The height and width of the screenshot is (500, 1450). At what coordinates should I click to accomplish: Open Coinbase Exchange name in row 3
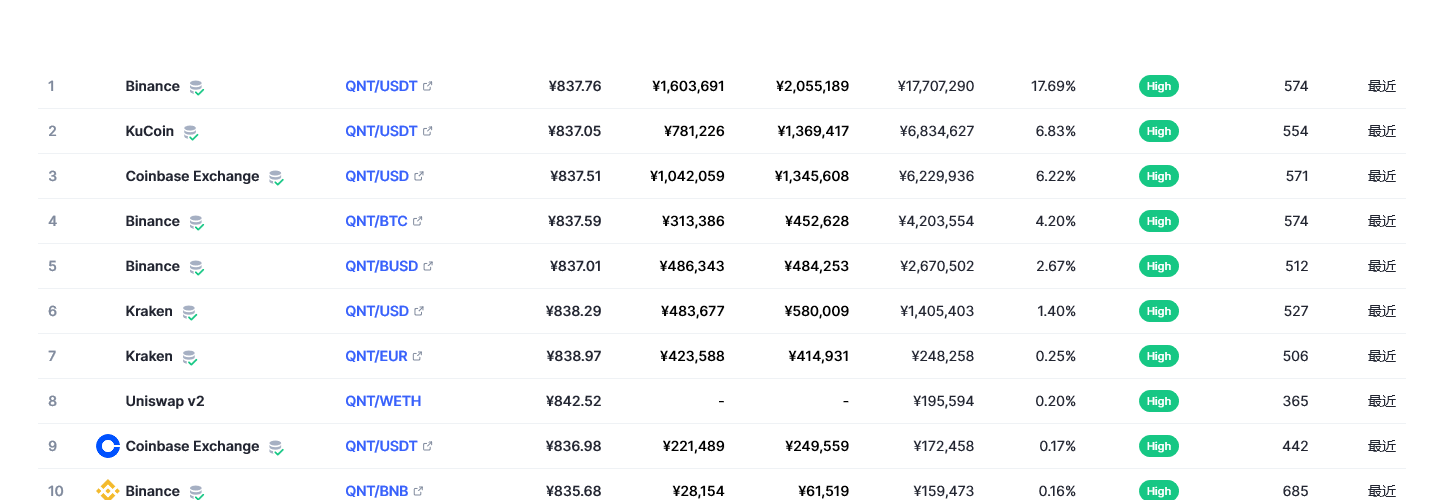[x=192, y=176]
